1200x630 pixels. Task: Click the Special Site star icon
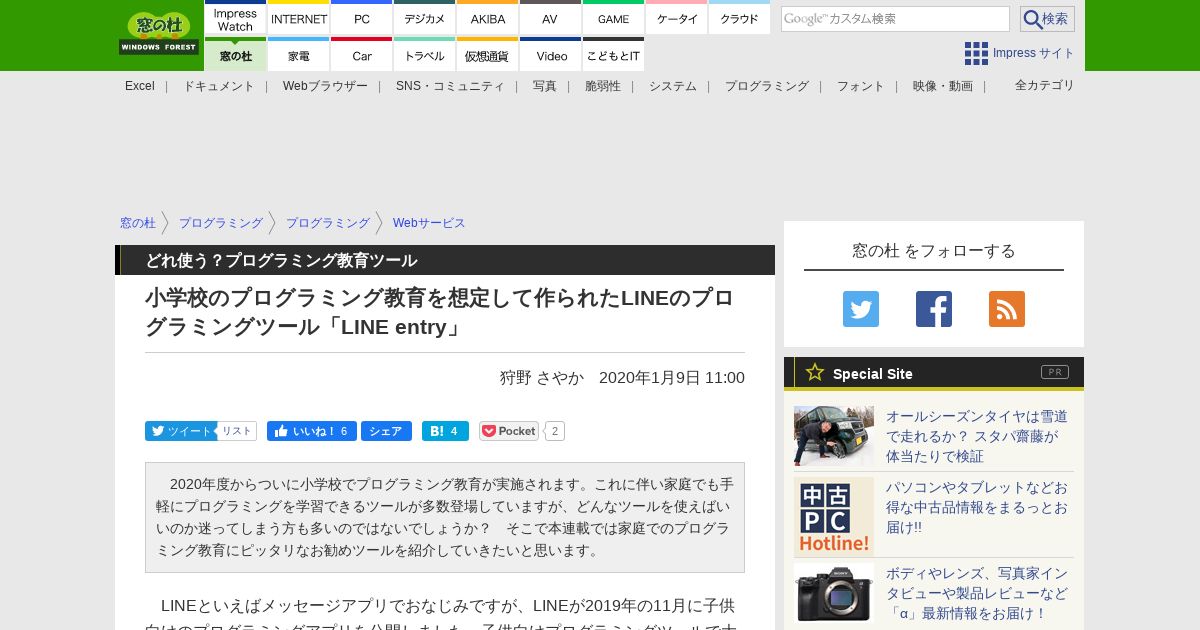pos(815,373)
